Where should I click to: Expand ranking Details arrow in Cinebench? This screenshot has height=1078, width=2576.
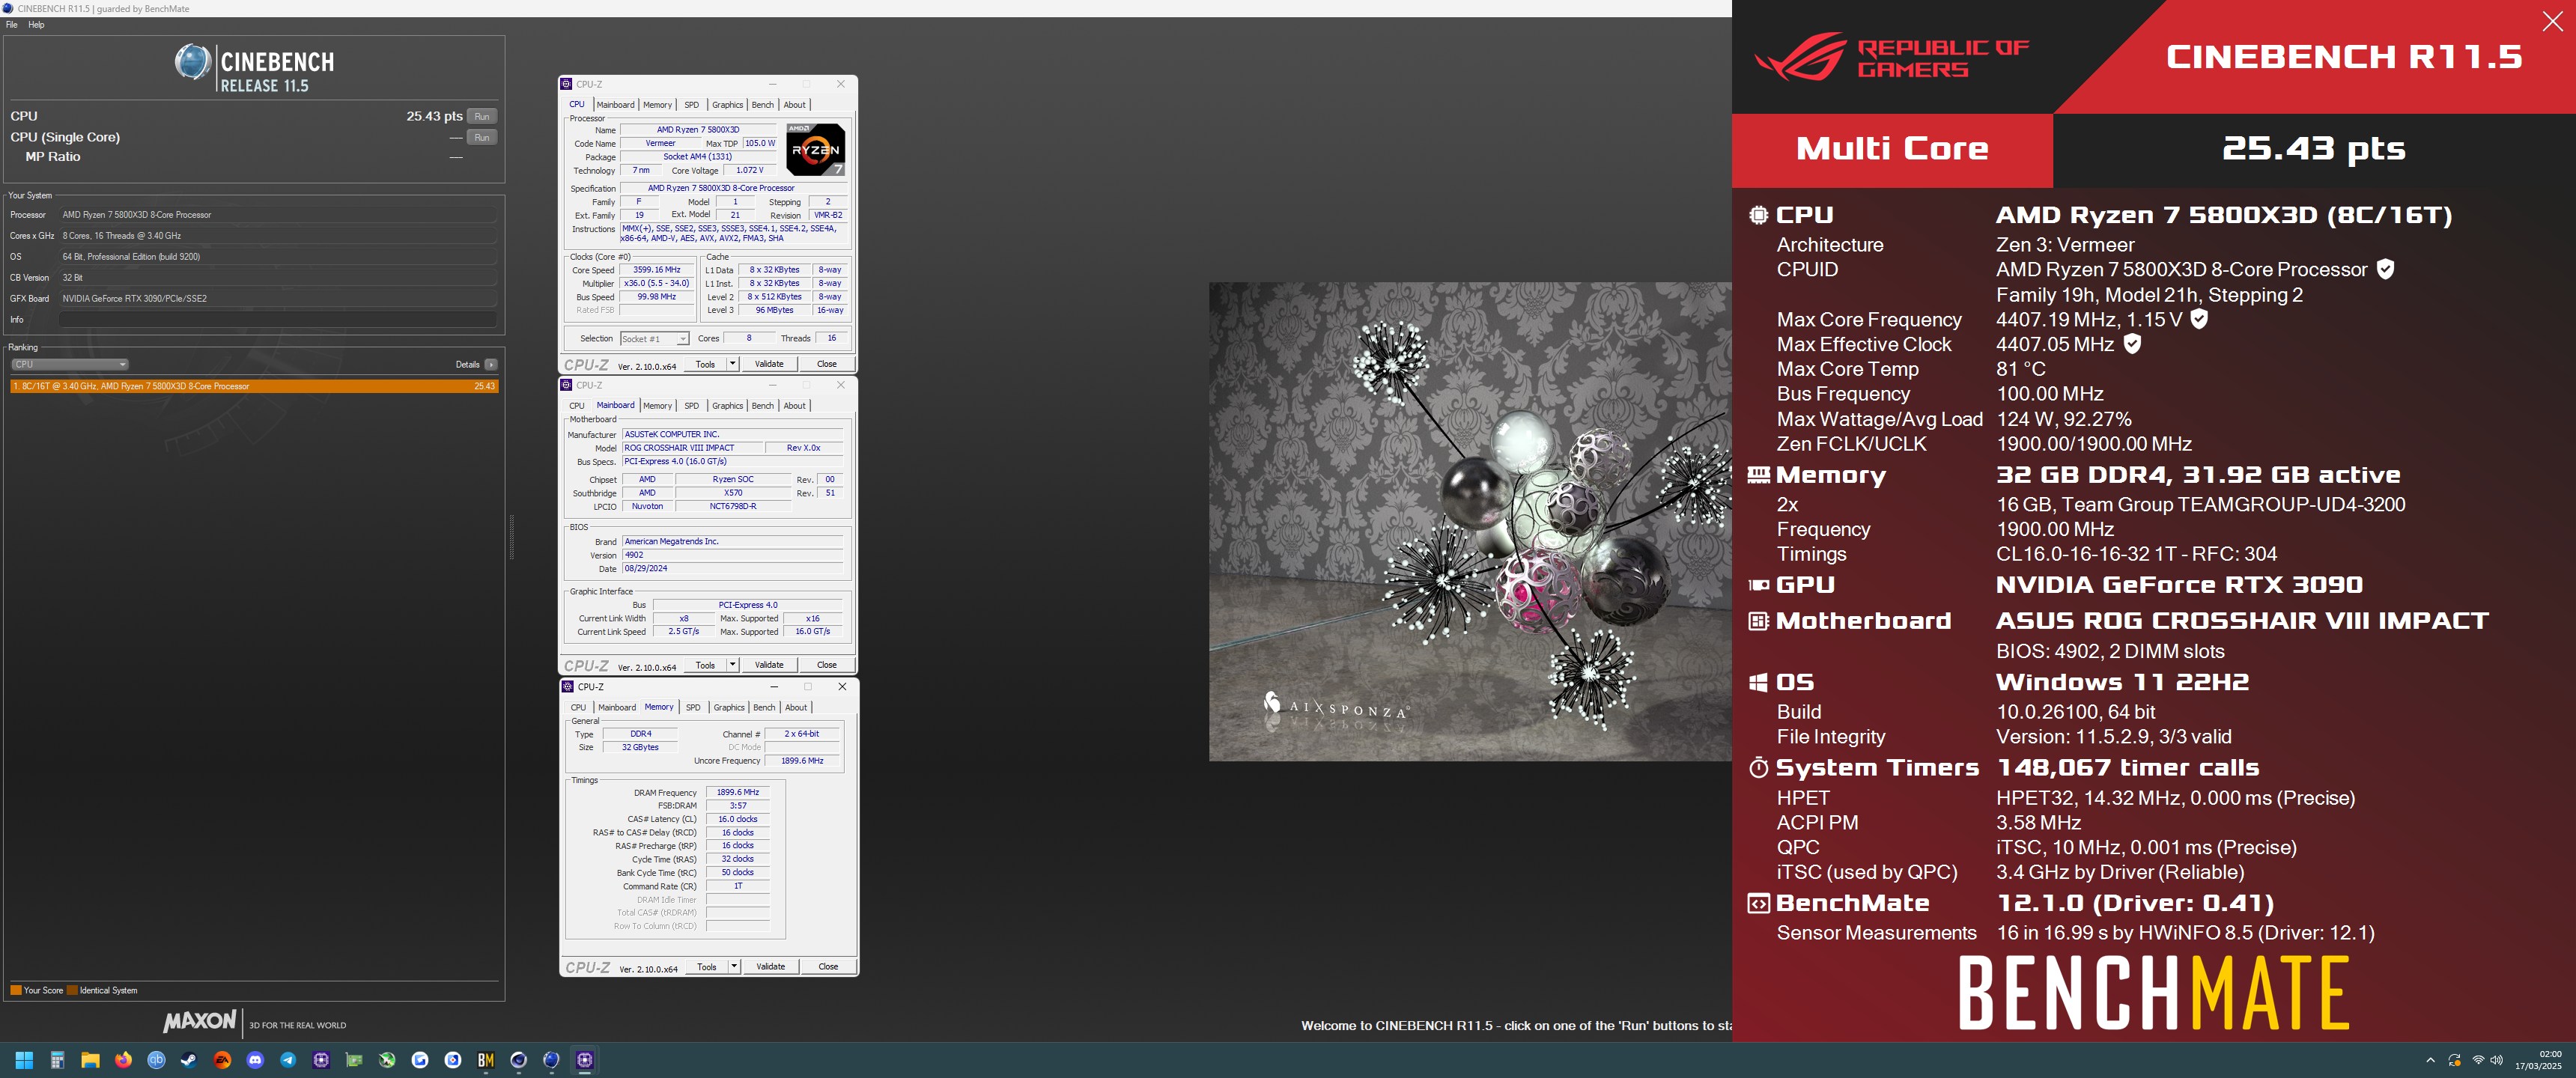point(491,365)
